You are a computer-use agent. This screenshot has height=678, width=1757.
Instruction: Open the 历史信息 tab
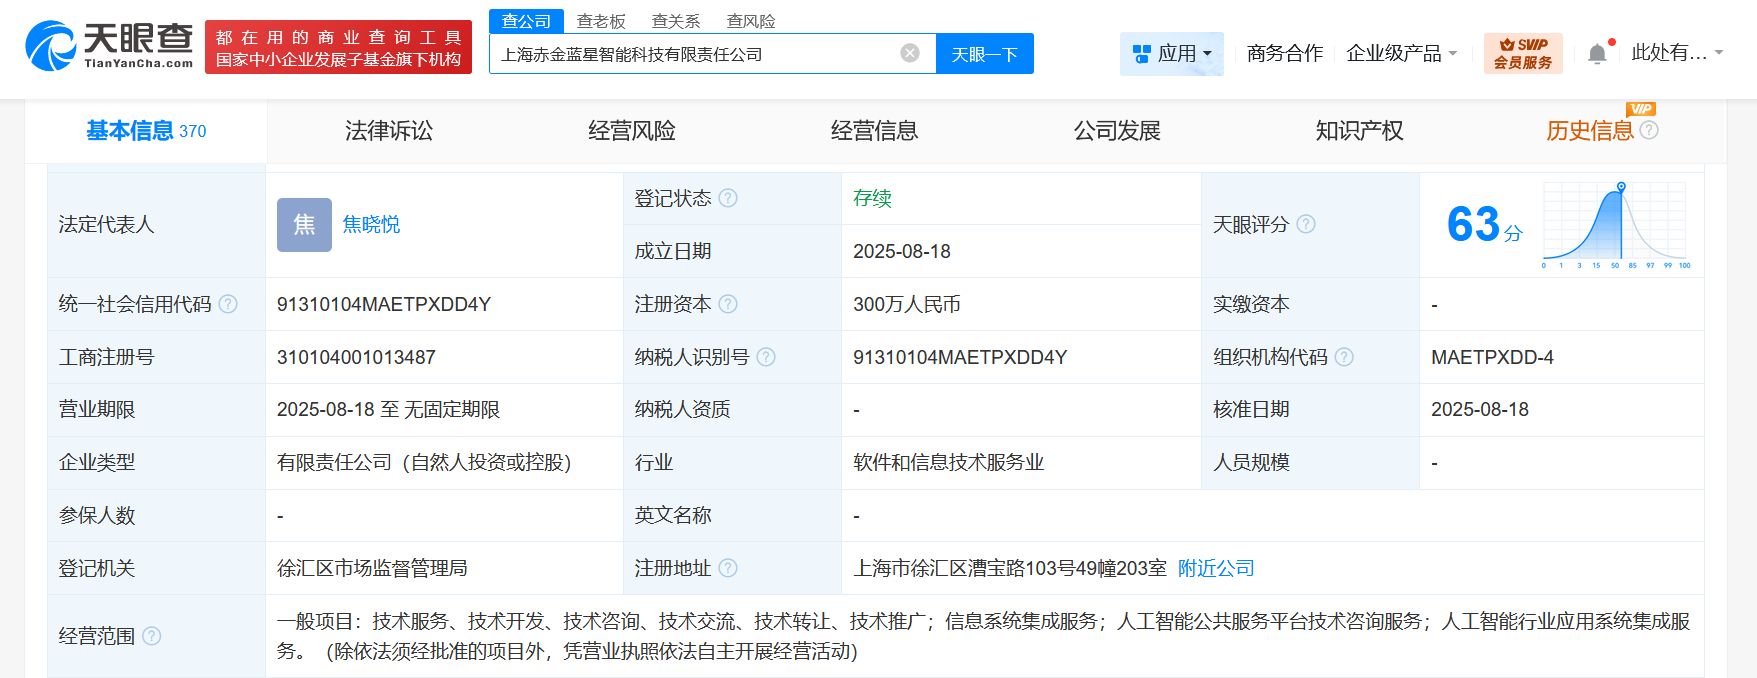[1590, 131]
